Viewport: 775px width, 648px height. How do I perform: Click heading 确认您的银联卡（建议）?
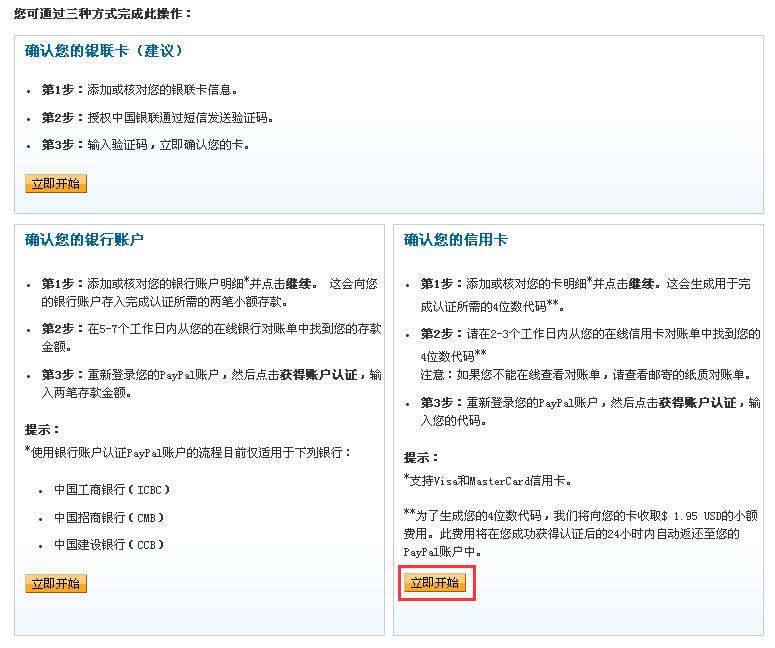tap(104, 50)
